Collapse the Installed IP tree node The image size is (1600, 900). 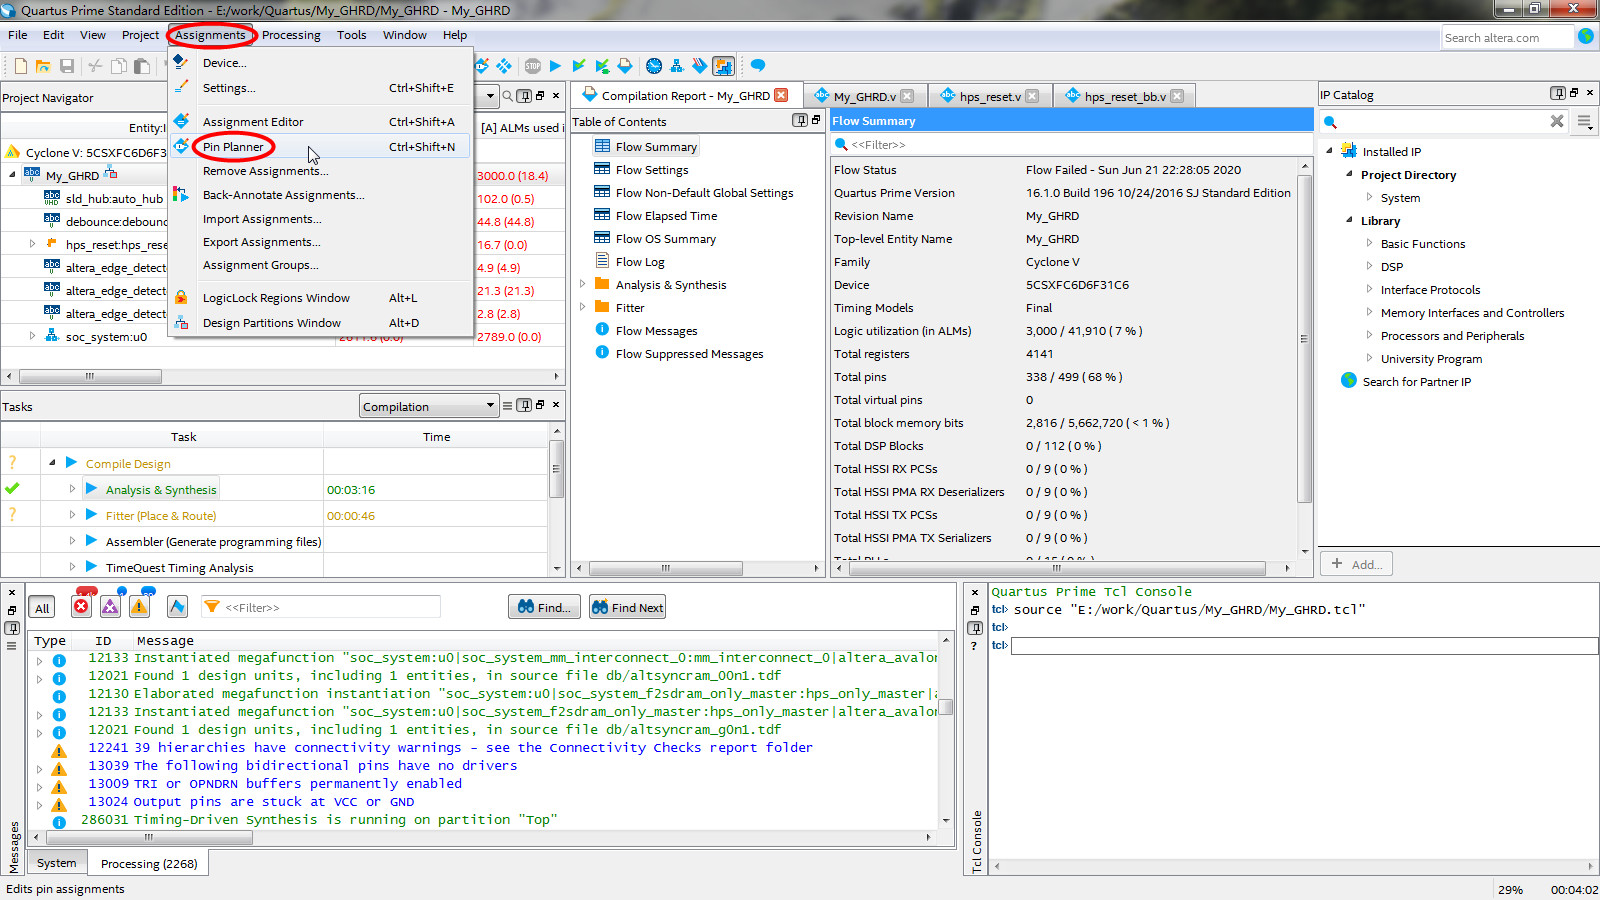coord(1330,151)
